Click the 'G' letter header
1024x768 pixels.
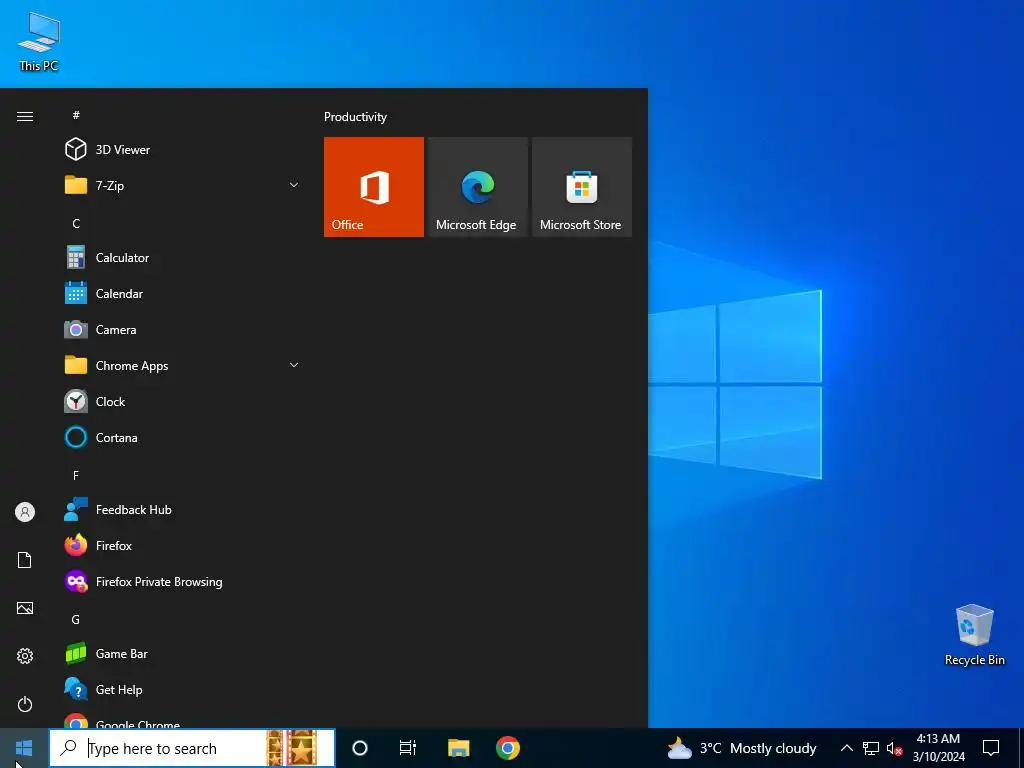click(76, 619)
